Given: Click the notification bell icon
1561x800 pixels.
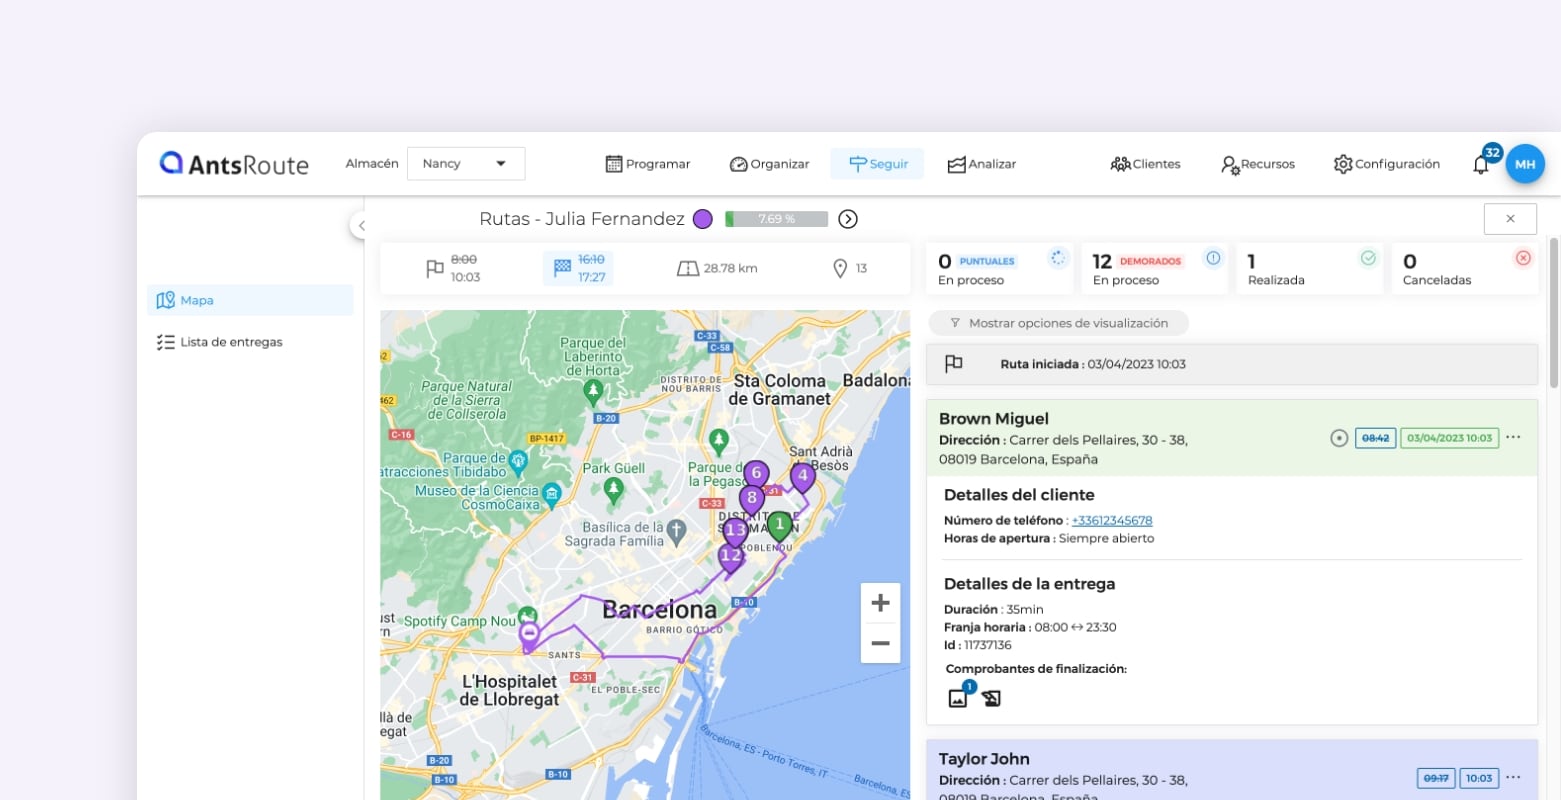Looking at the screenshot, I should (1481, 165).
